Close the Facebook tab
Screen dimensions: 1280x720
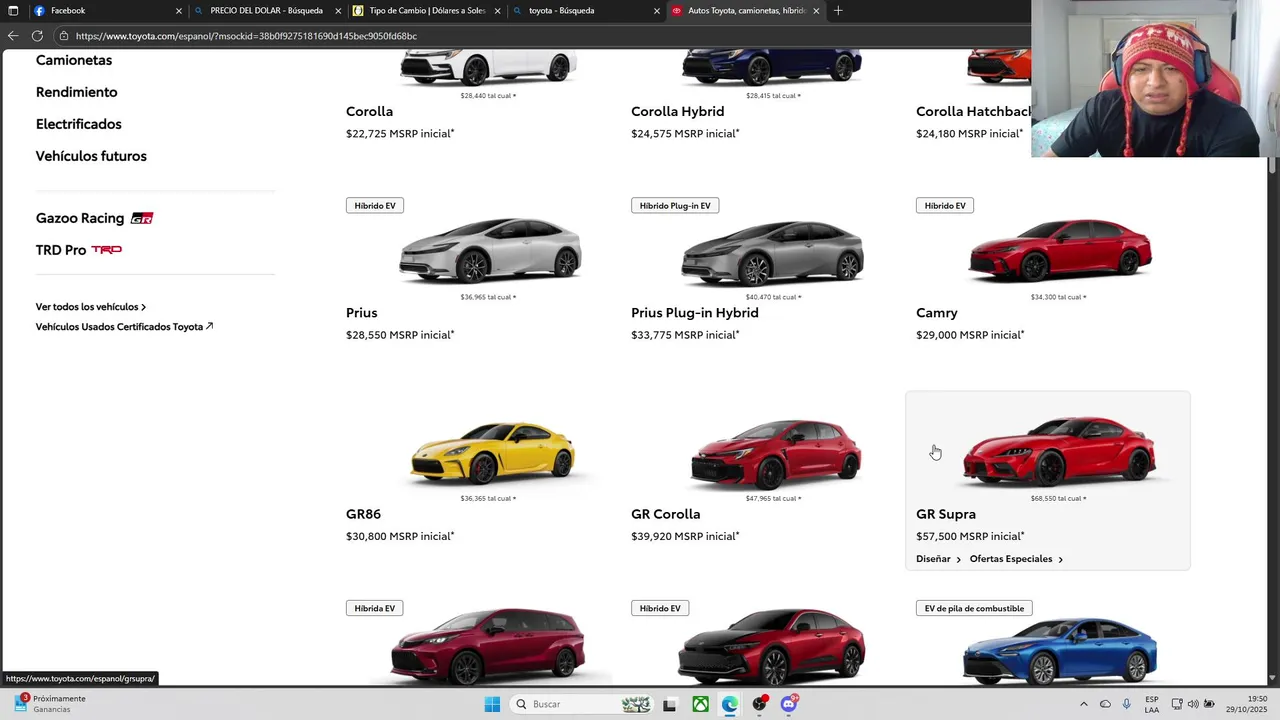click(x=179, y=11)
